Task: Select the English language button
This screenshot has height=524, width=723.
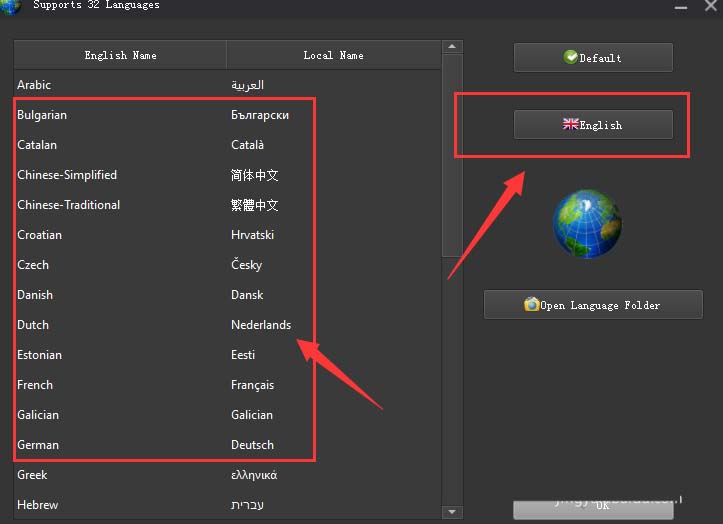Action: (x=593, y=125)
